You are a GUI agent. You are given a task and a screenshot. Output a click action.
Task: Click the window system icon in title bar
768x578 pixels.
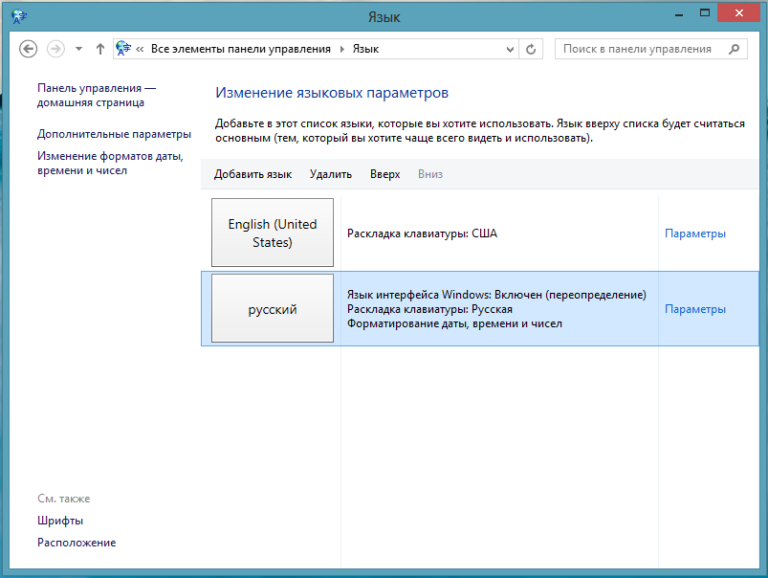tap(19, 17)
